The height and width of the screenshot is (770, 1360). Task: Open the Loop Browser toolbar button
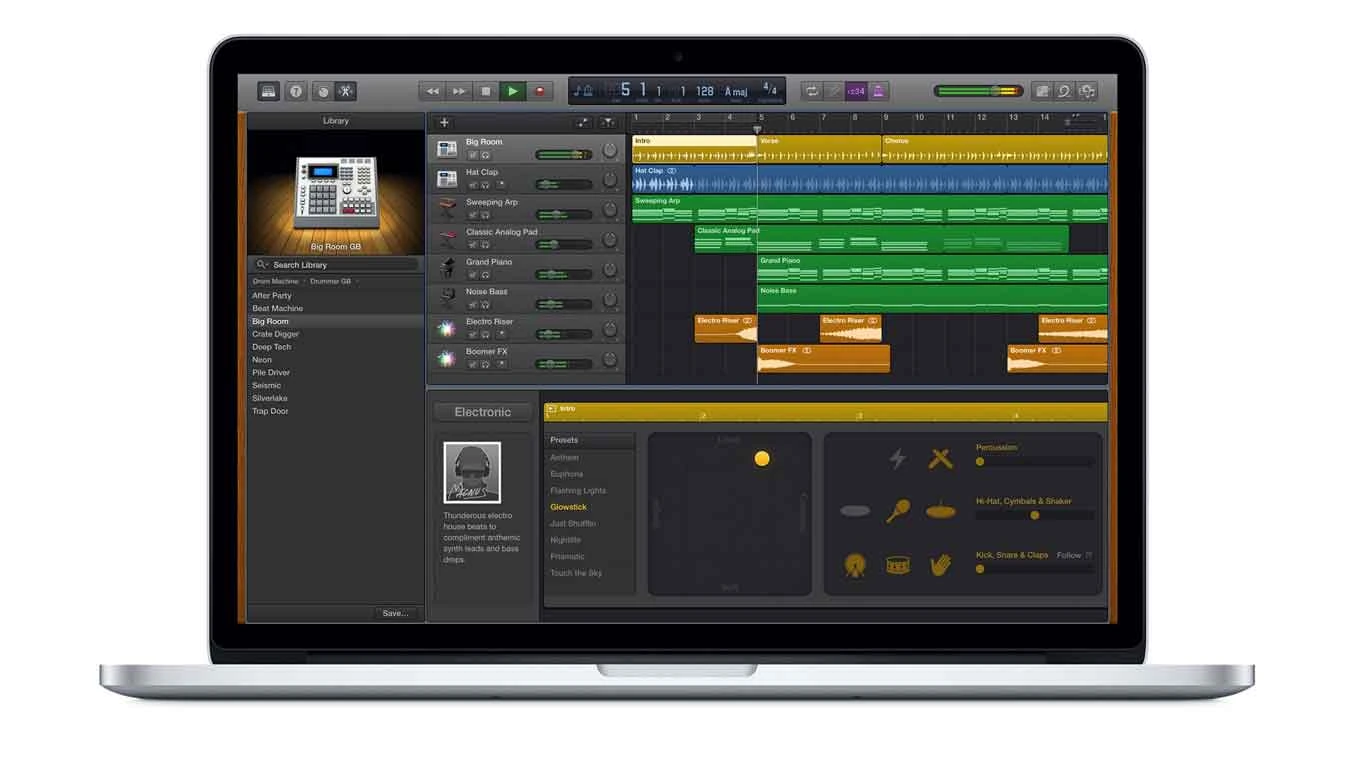pos(1064,91)
